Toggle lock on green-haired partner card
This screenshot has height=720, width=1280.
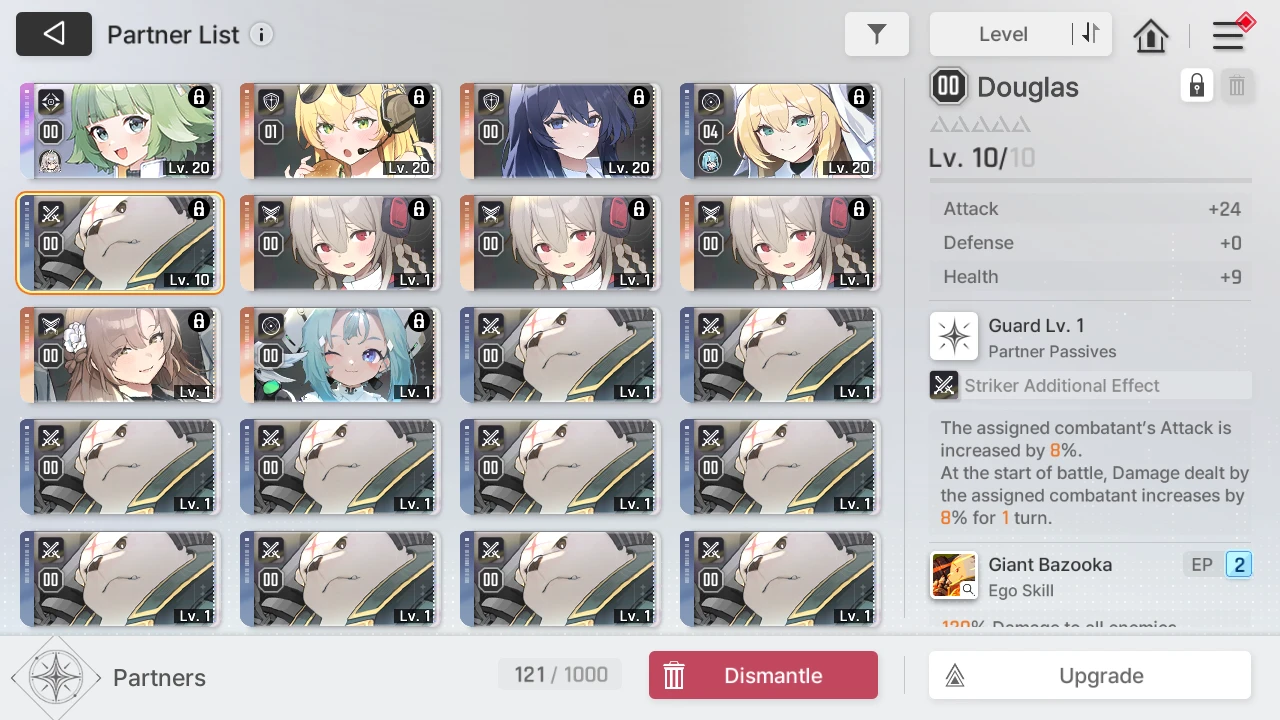(199, 97)
